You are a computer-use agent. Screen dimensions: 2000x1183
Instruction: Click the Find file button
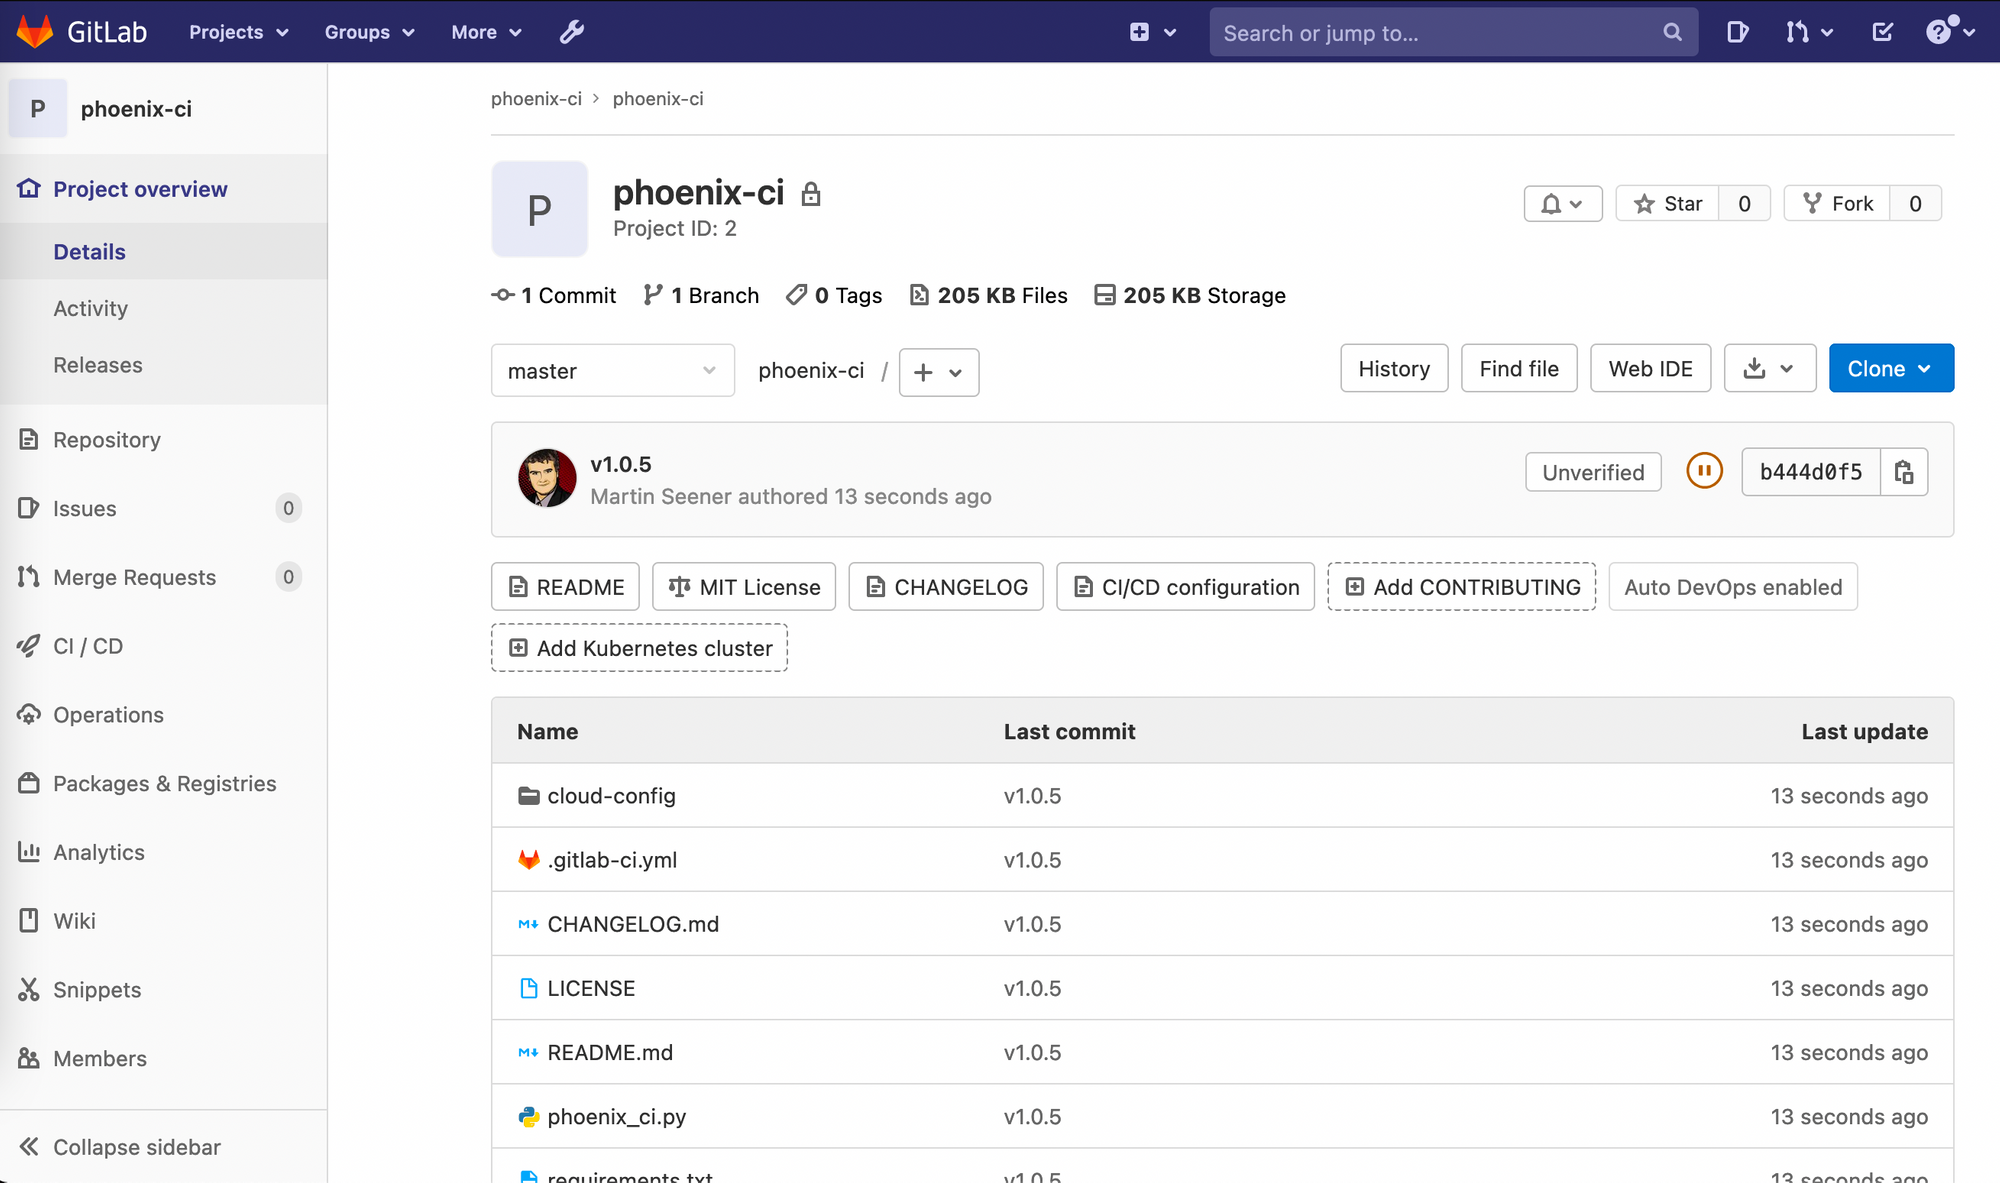point(1519,369)
